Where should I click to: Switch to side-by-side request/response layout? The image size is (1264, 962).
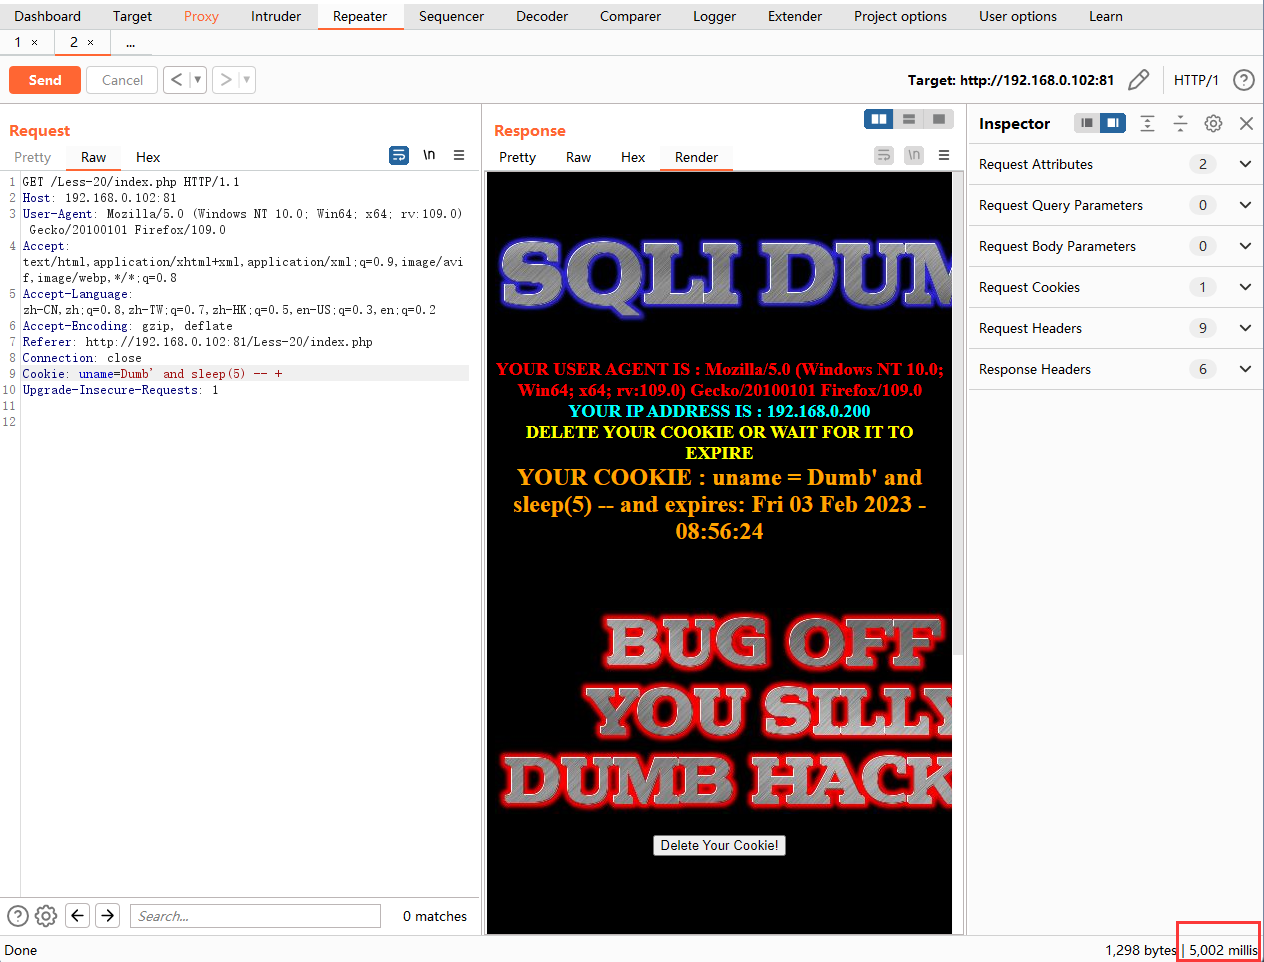879,119
